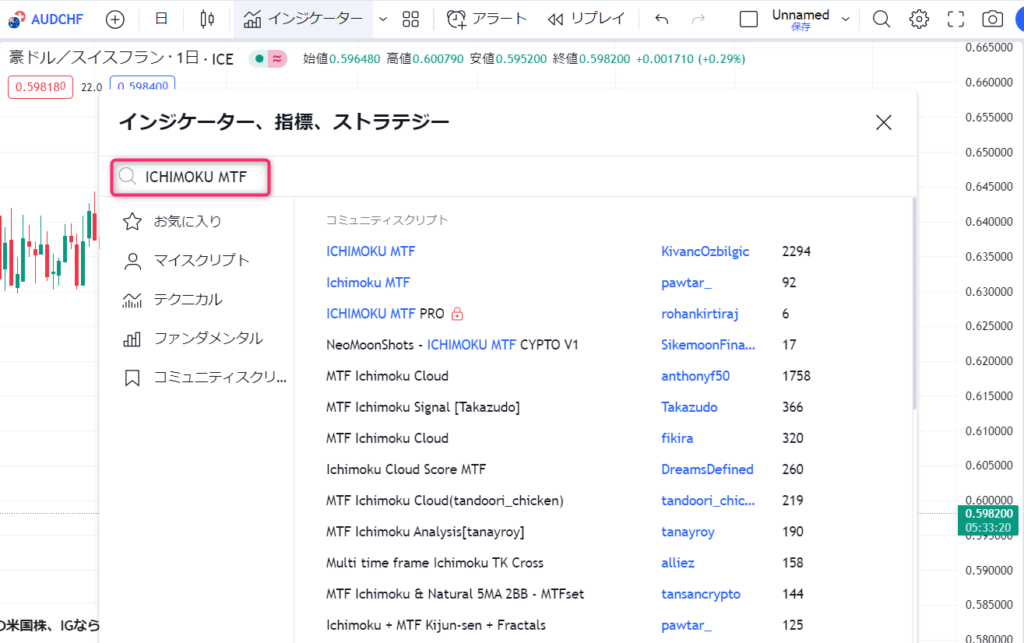The image size is (1024, 643).
Task: Add MTF Ichimoku Cloud(tandoori_chicken)
Action: pyautogui.click(x=444, y=501)
